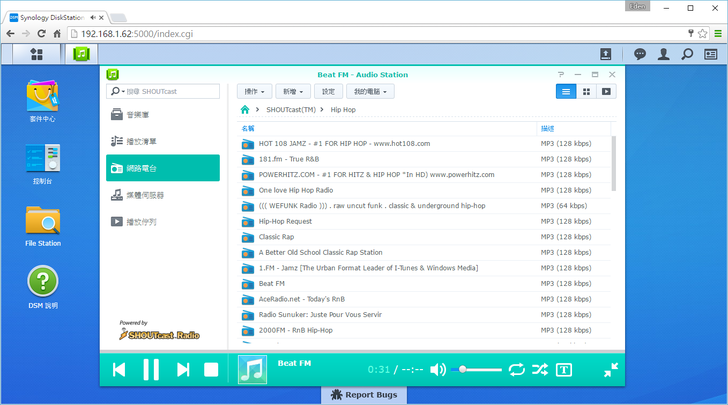Adjust the volume slider
The image size is (728, 405).
coord(478,370)
